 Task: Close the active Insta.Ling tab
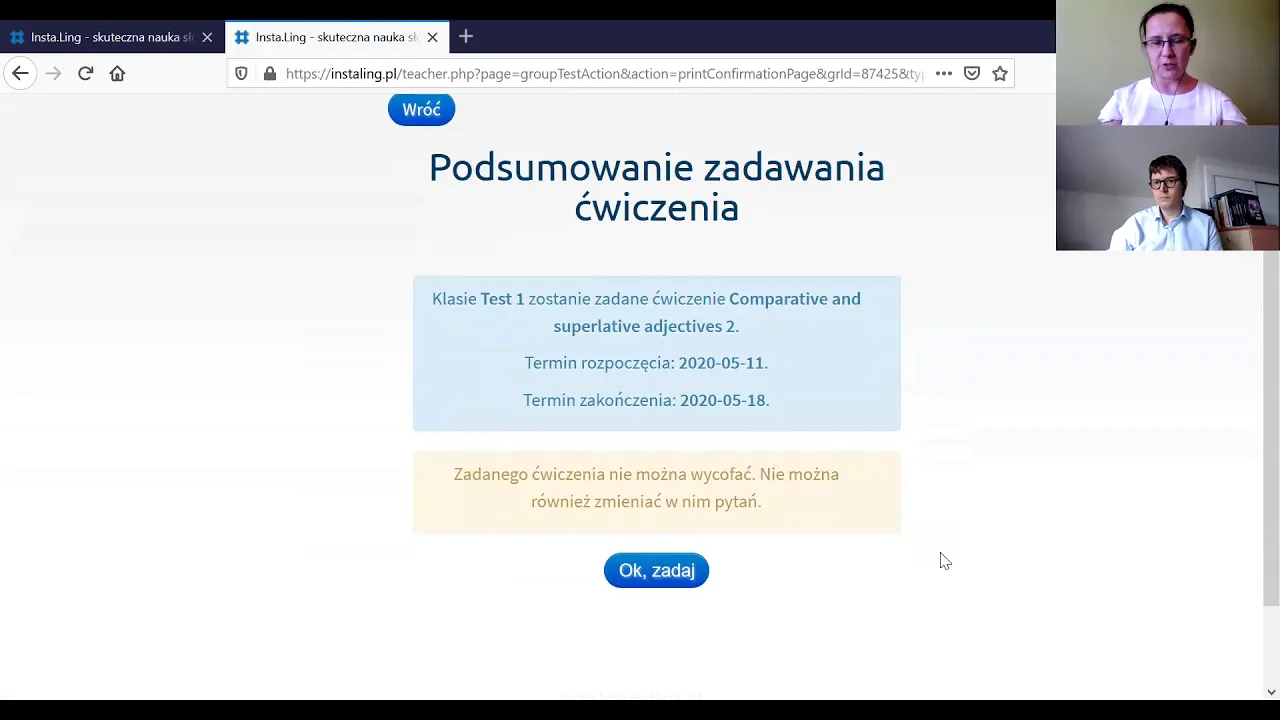432,37
